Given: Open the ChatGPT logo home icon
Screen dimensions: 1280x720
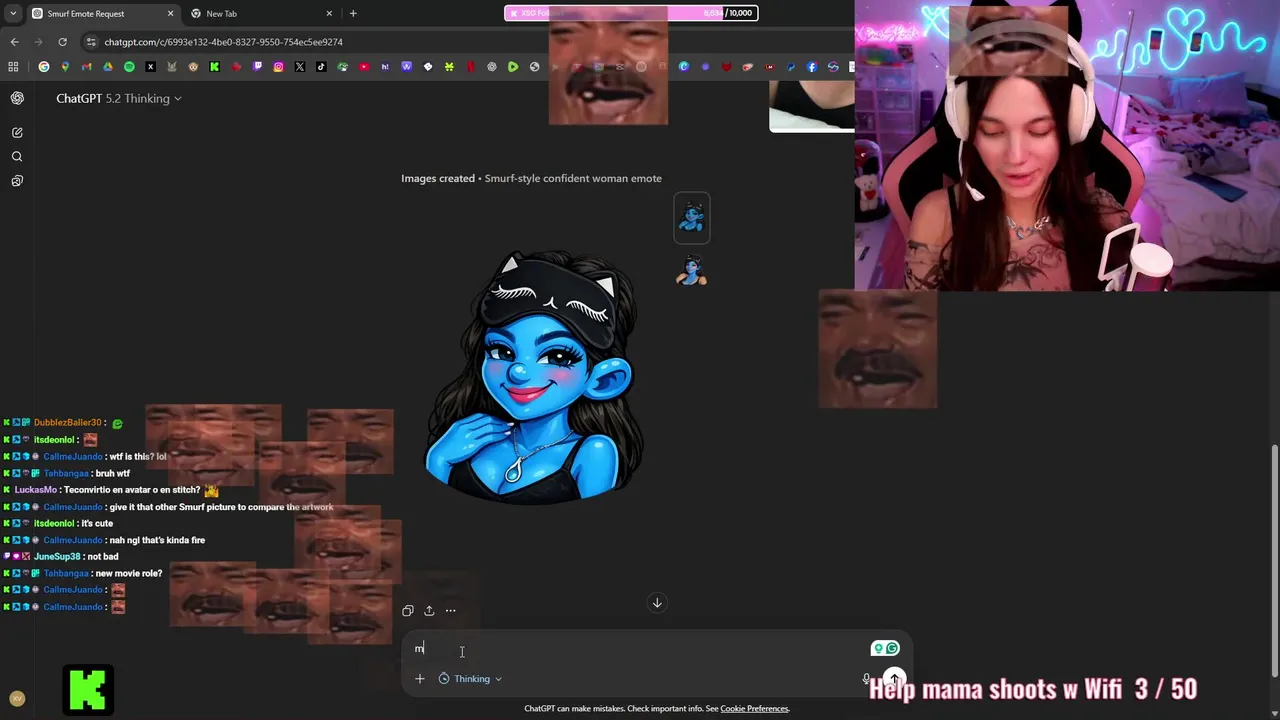Looking at the screenshot, I should click(17, 98).
